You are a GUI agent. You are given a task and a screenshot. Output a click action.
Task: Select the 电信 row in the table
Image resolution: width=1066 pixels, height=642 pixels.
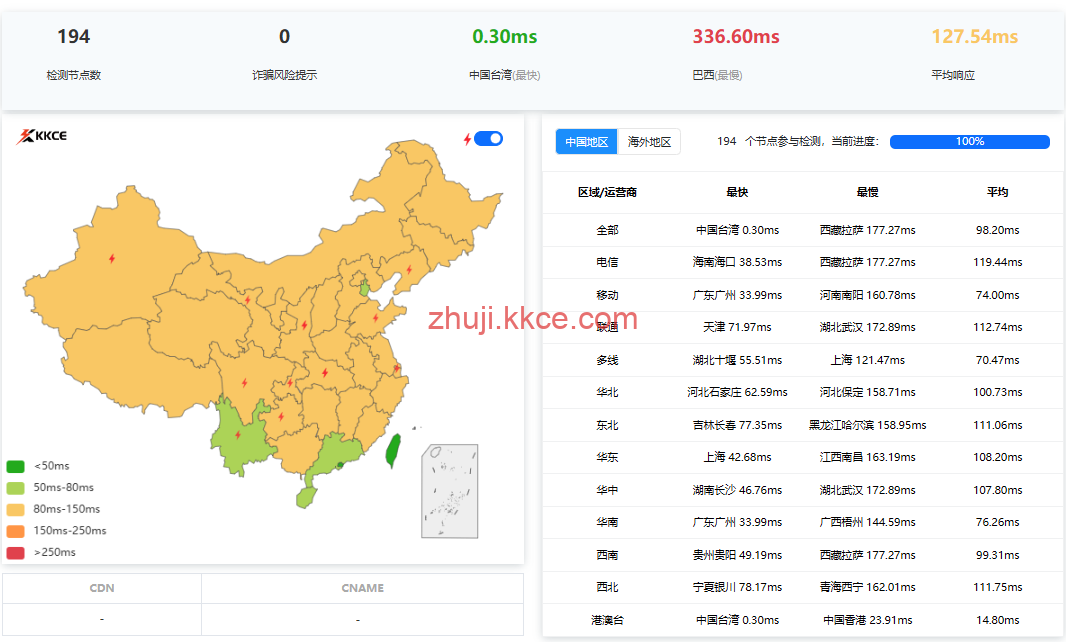pos(607,262)
